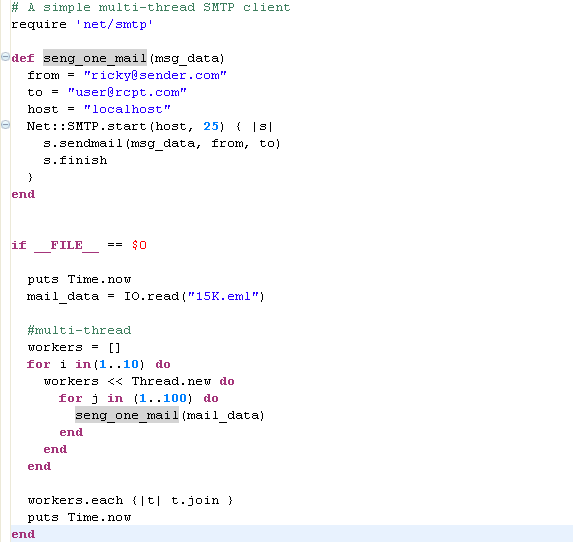
Task: Click the final highlighted end line
Action: click(x=23, y=534)
